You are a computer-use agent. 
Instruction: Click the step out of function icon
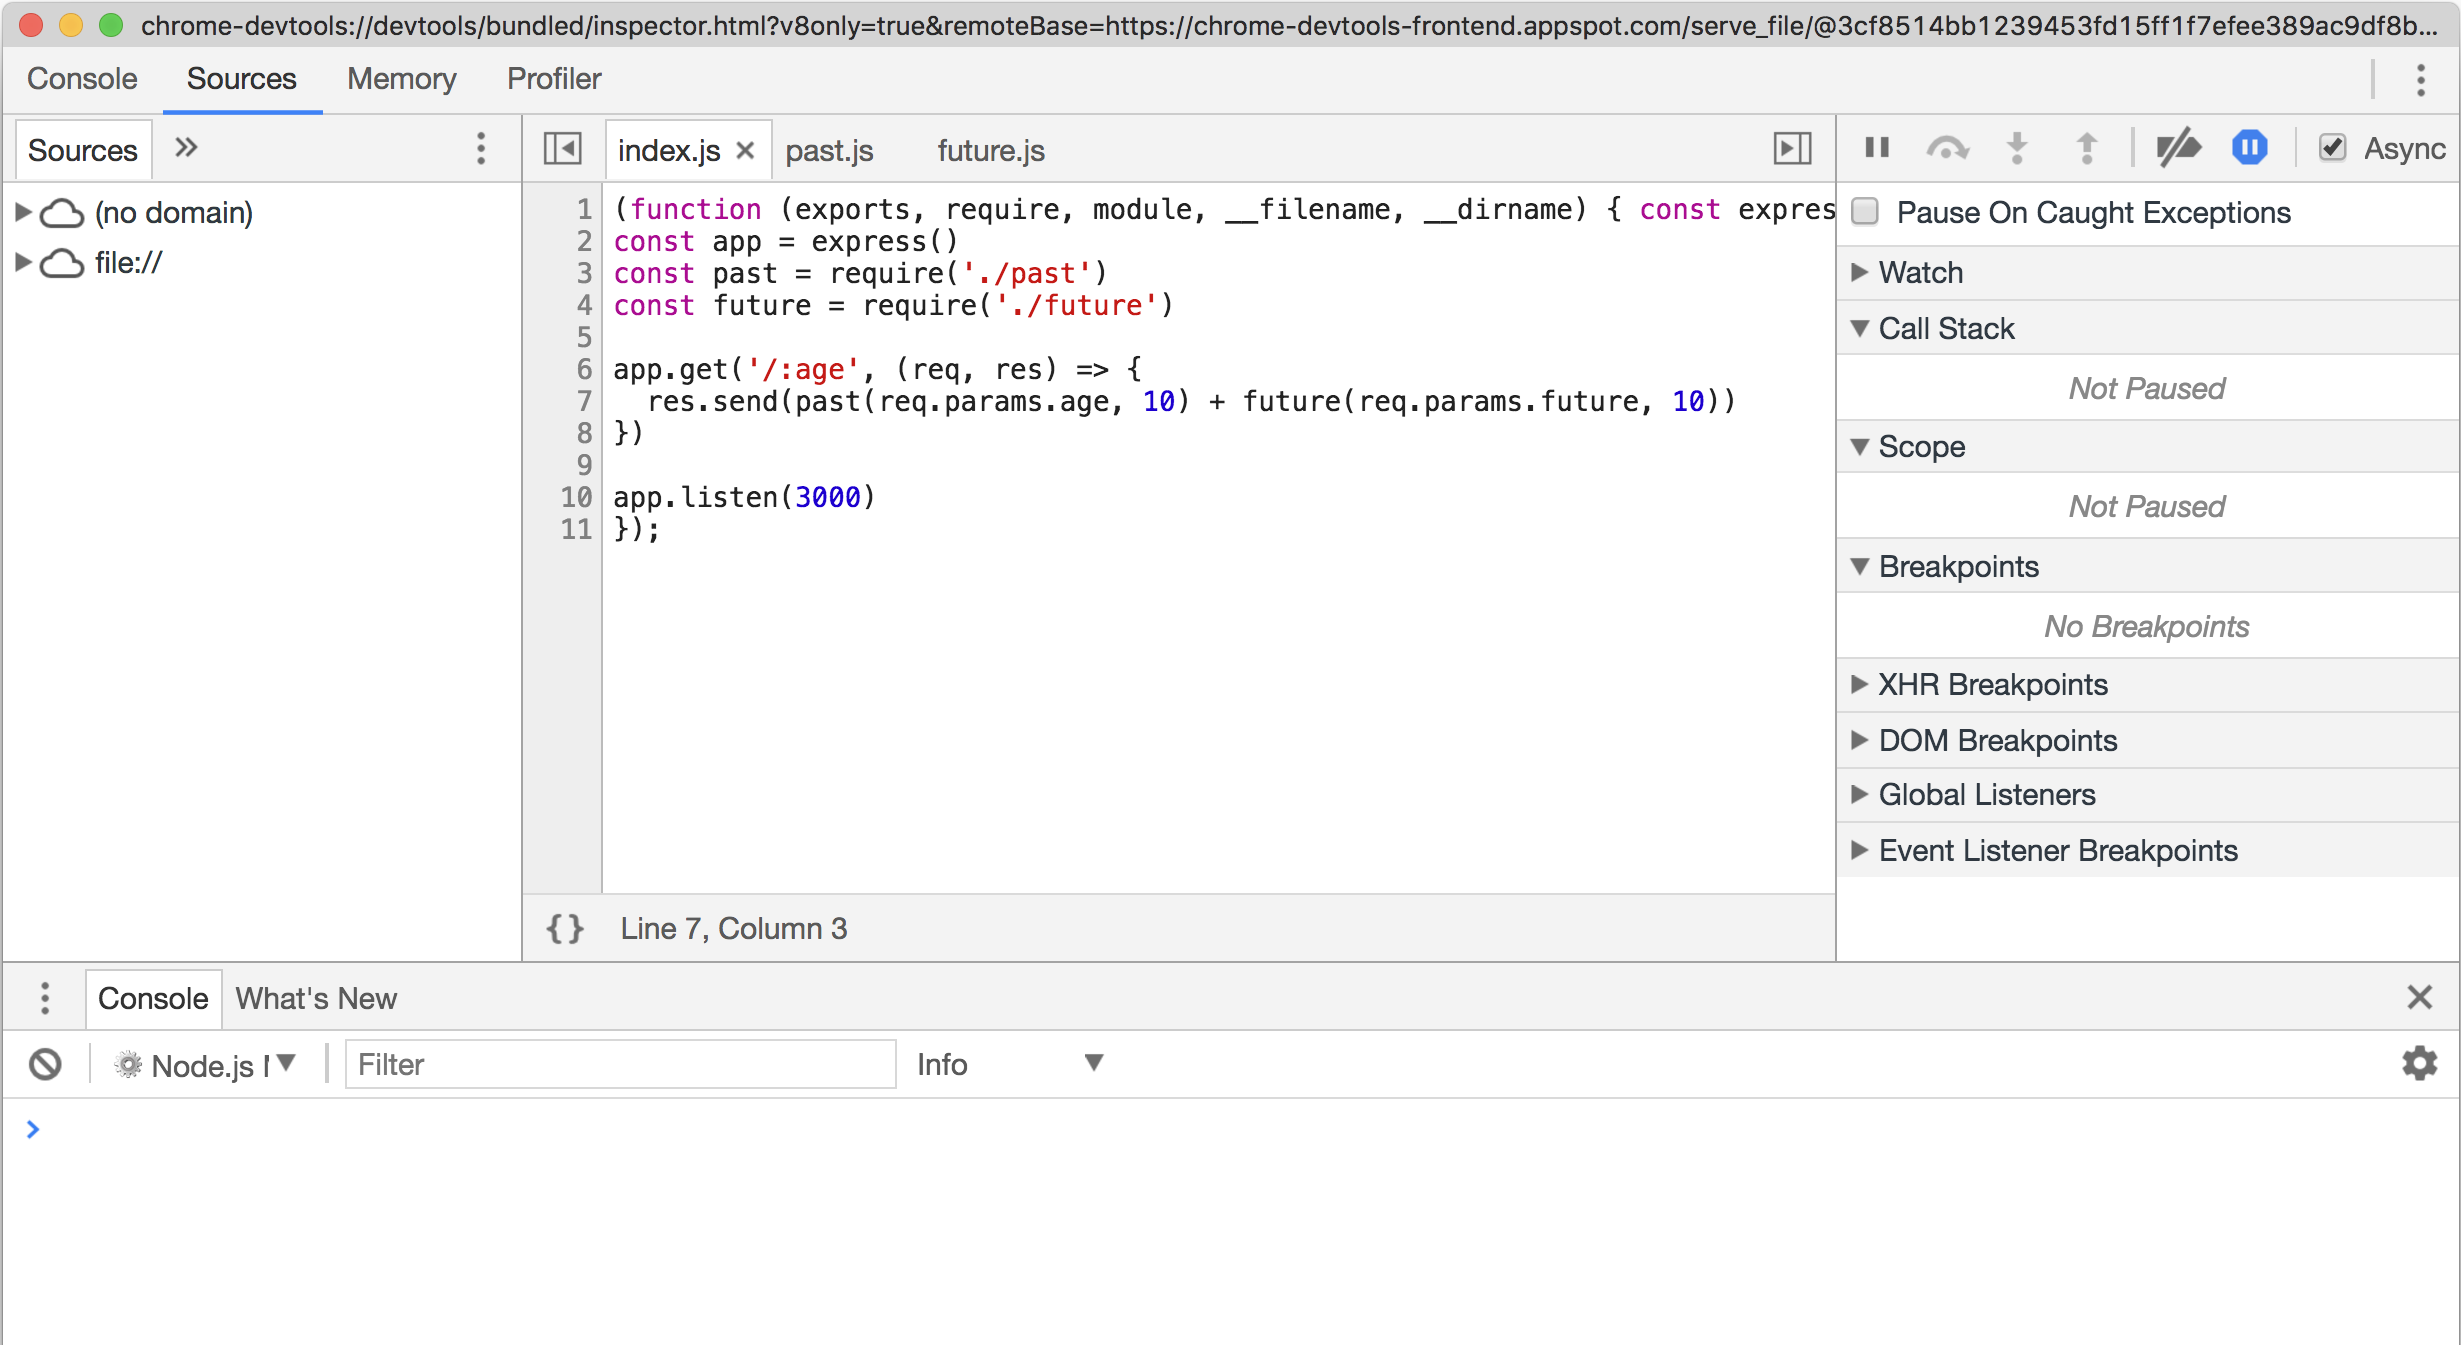[x=2087, y=148]
